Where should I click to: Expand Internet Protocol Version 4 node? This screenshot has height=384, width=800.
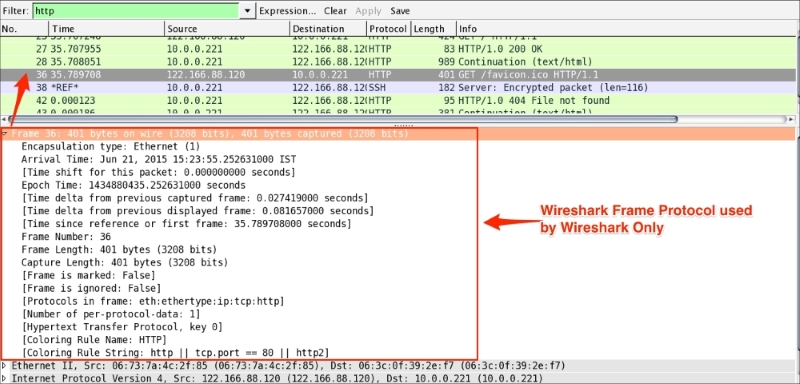point(5,378)
